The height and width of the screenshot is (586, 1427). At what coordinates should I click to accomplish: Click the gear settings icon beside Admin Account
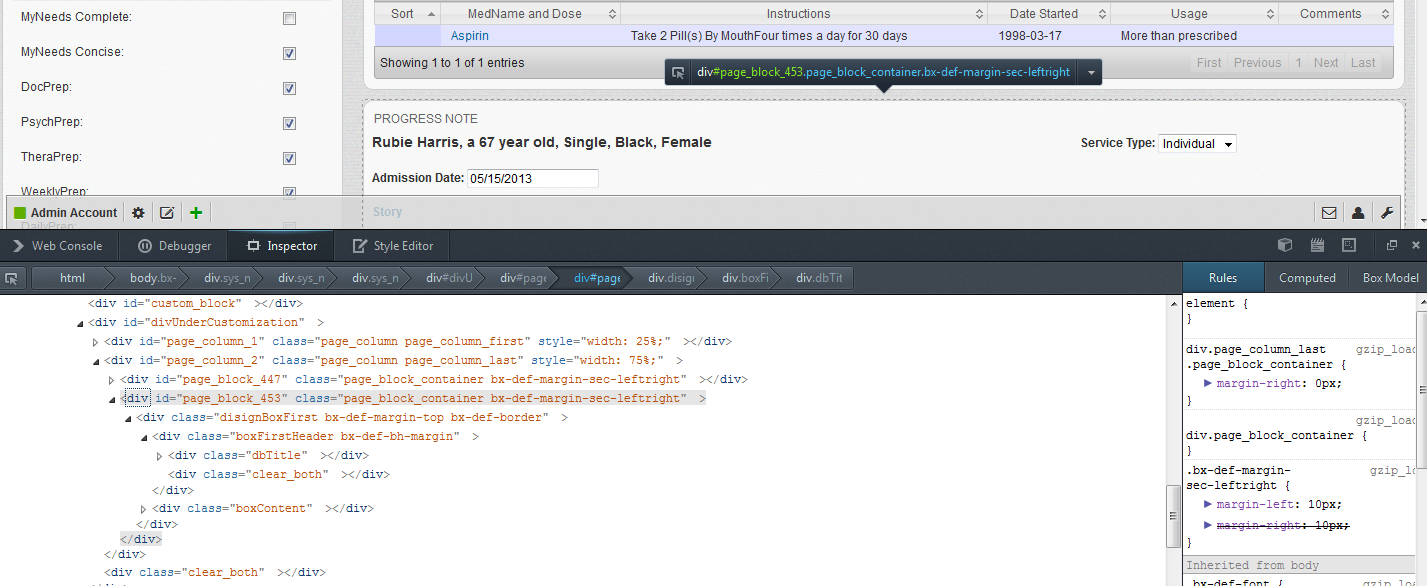coord(138,213)
